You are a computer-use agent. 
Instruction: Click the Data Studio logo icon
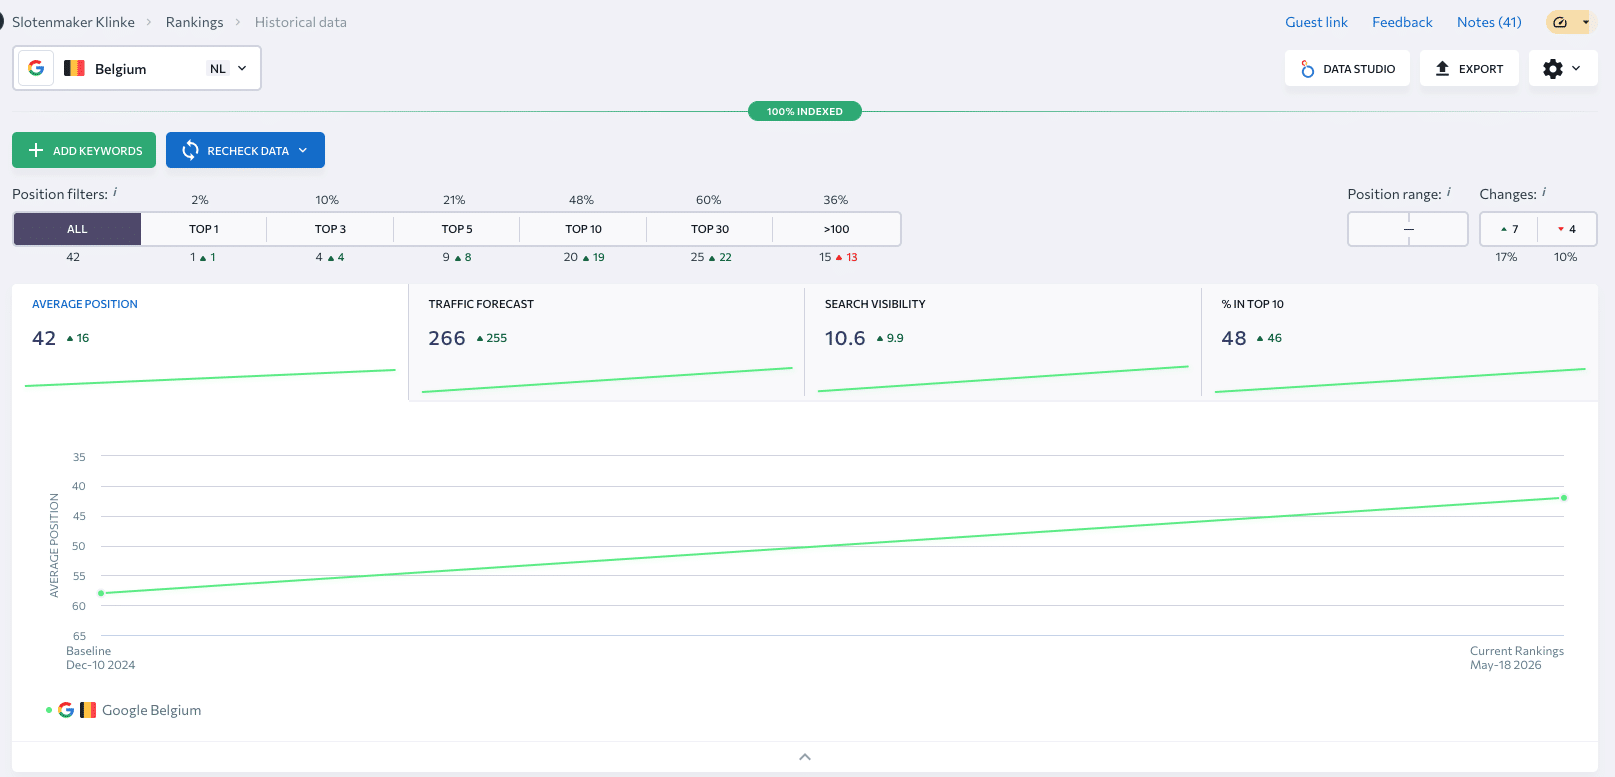[1307, 69]
